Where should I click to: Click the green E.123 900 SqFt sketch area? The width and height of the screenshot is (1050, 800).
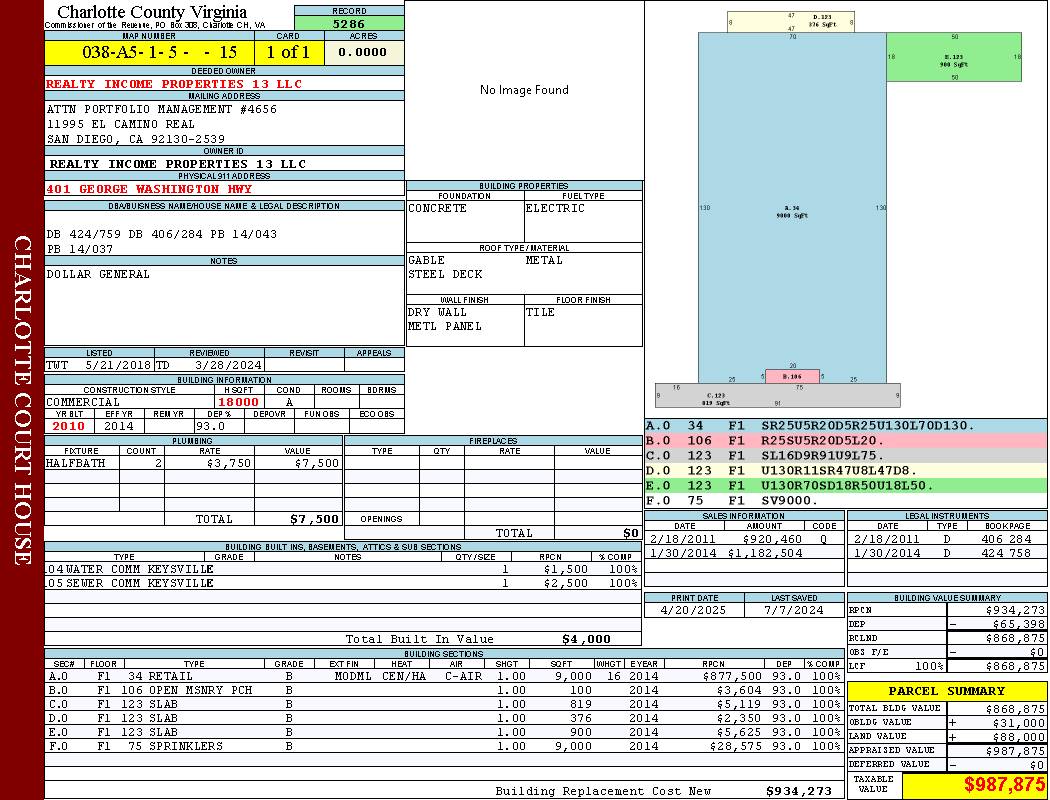954,60
